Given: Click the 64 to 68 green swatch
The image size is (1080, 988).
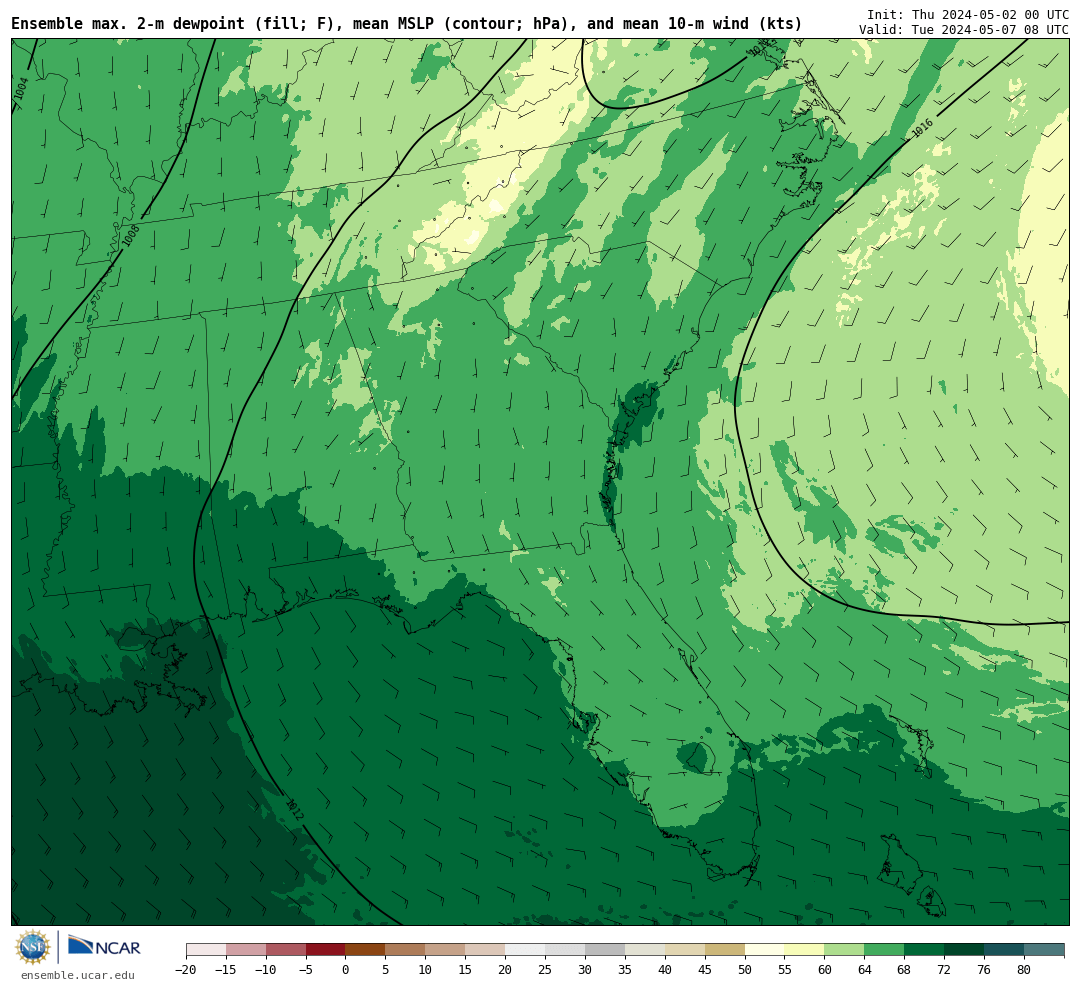Looking at the screenshot, I should pos(885,950).
